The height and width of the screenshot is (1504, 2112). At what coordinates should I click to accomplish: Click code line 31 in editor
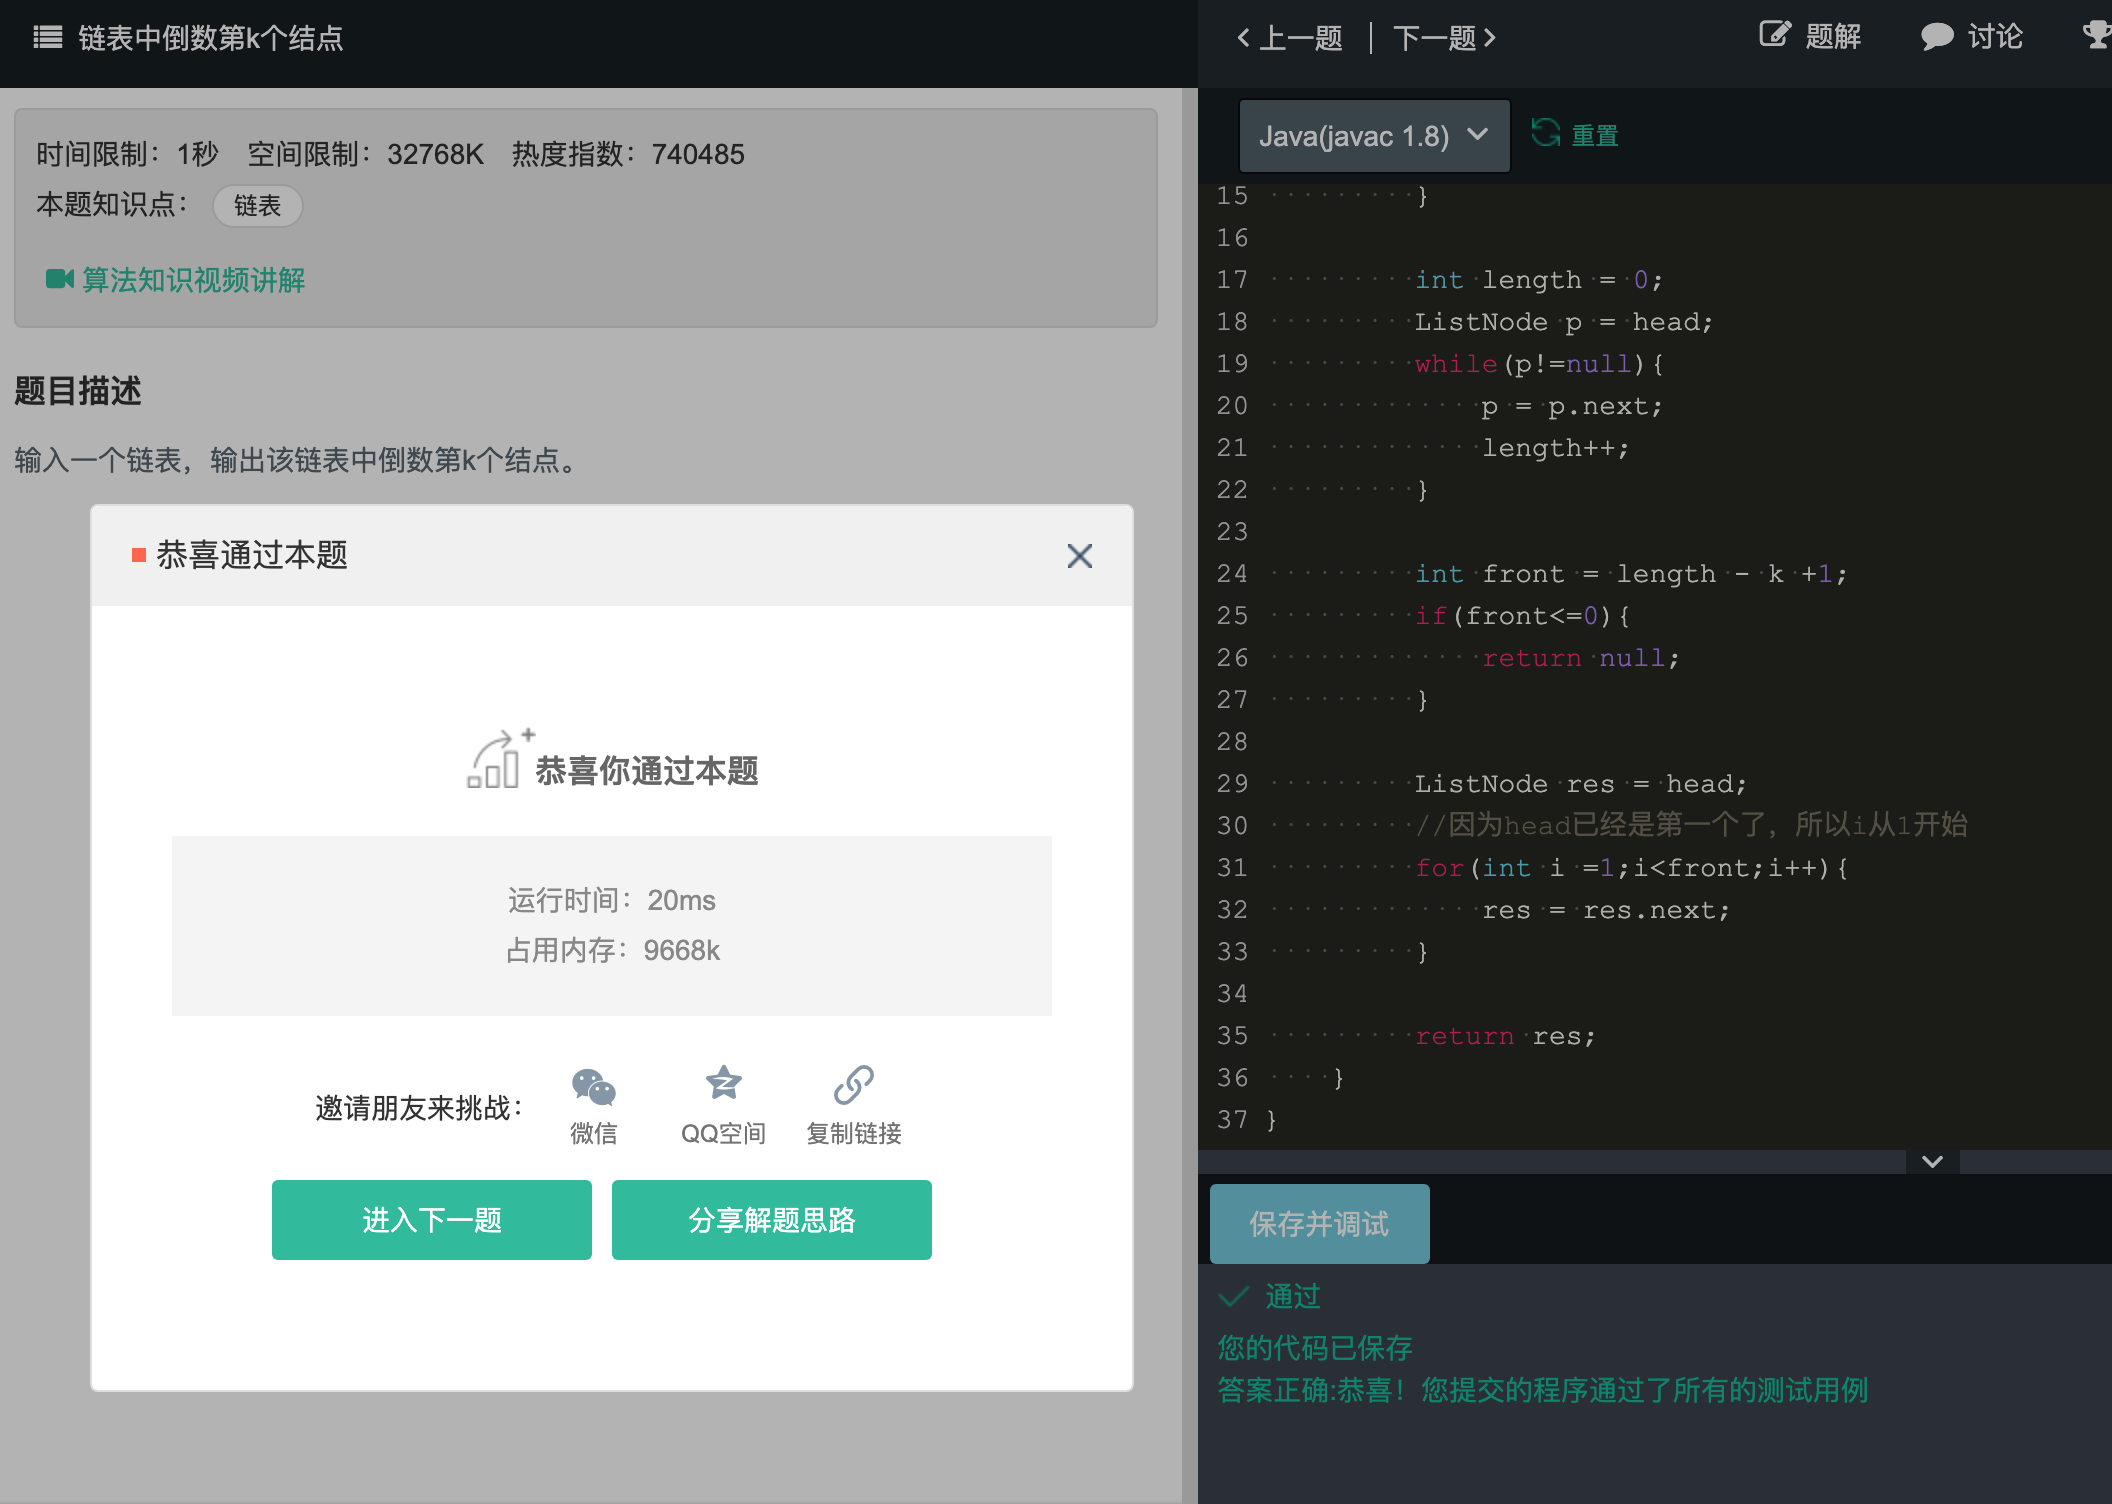click(x=1630, y=868)
